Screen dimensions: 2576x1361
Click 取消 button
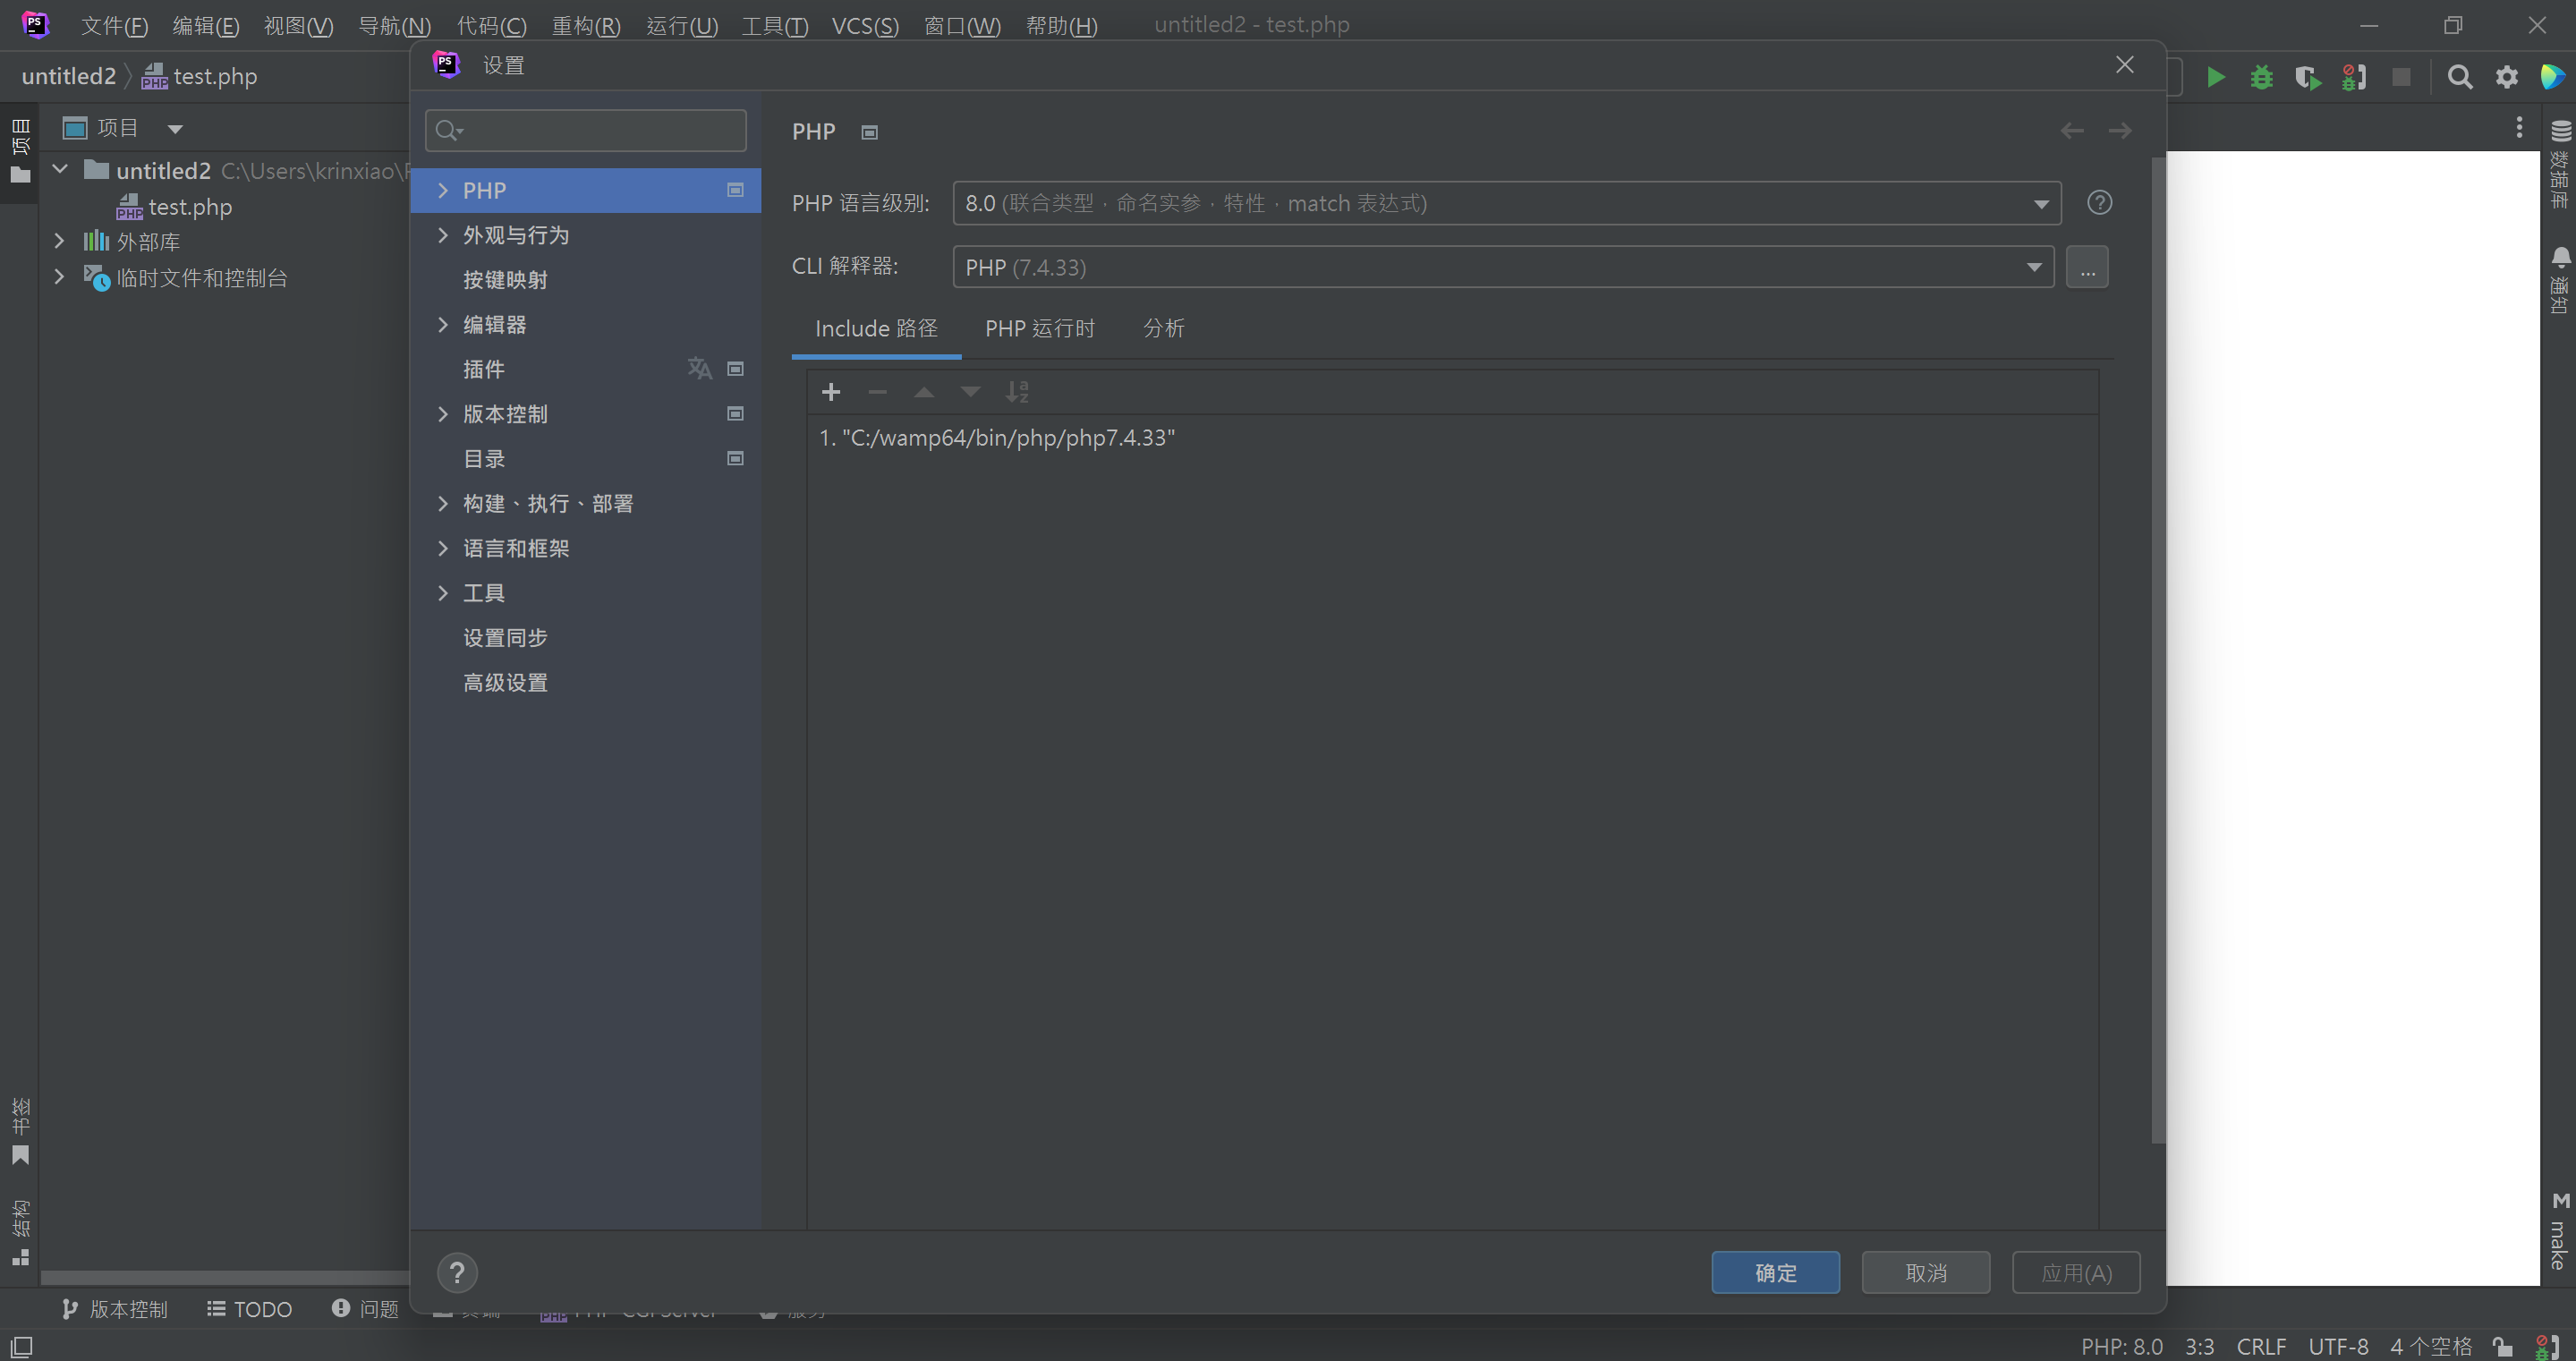pos(1925,1273)
